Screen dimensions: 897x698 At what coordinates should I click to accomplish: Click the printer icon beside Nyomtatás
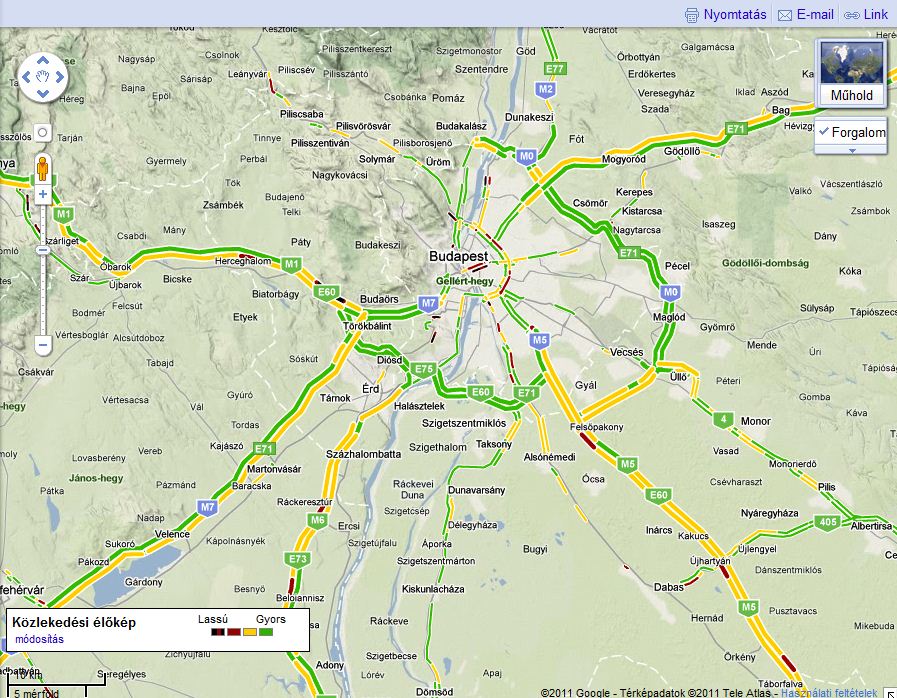point(692,15)
